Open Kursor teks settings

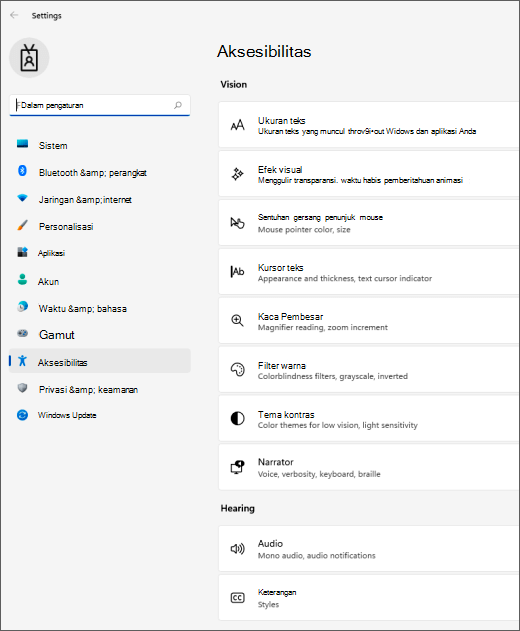pyautogui.click(x=369, y=272)
